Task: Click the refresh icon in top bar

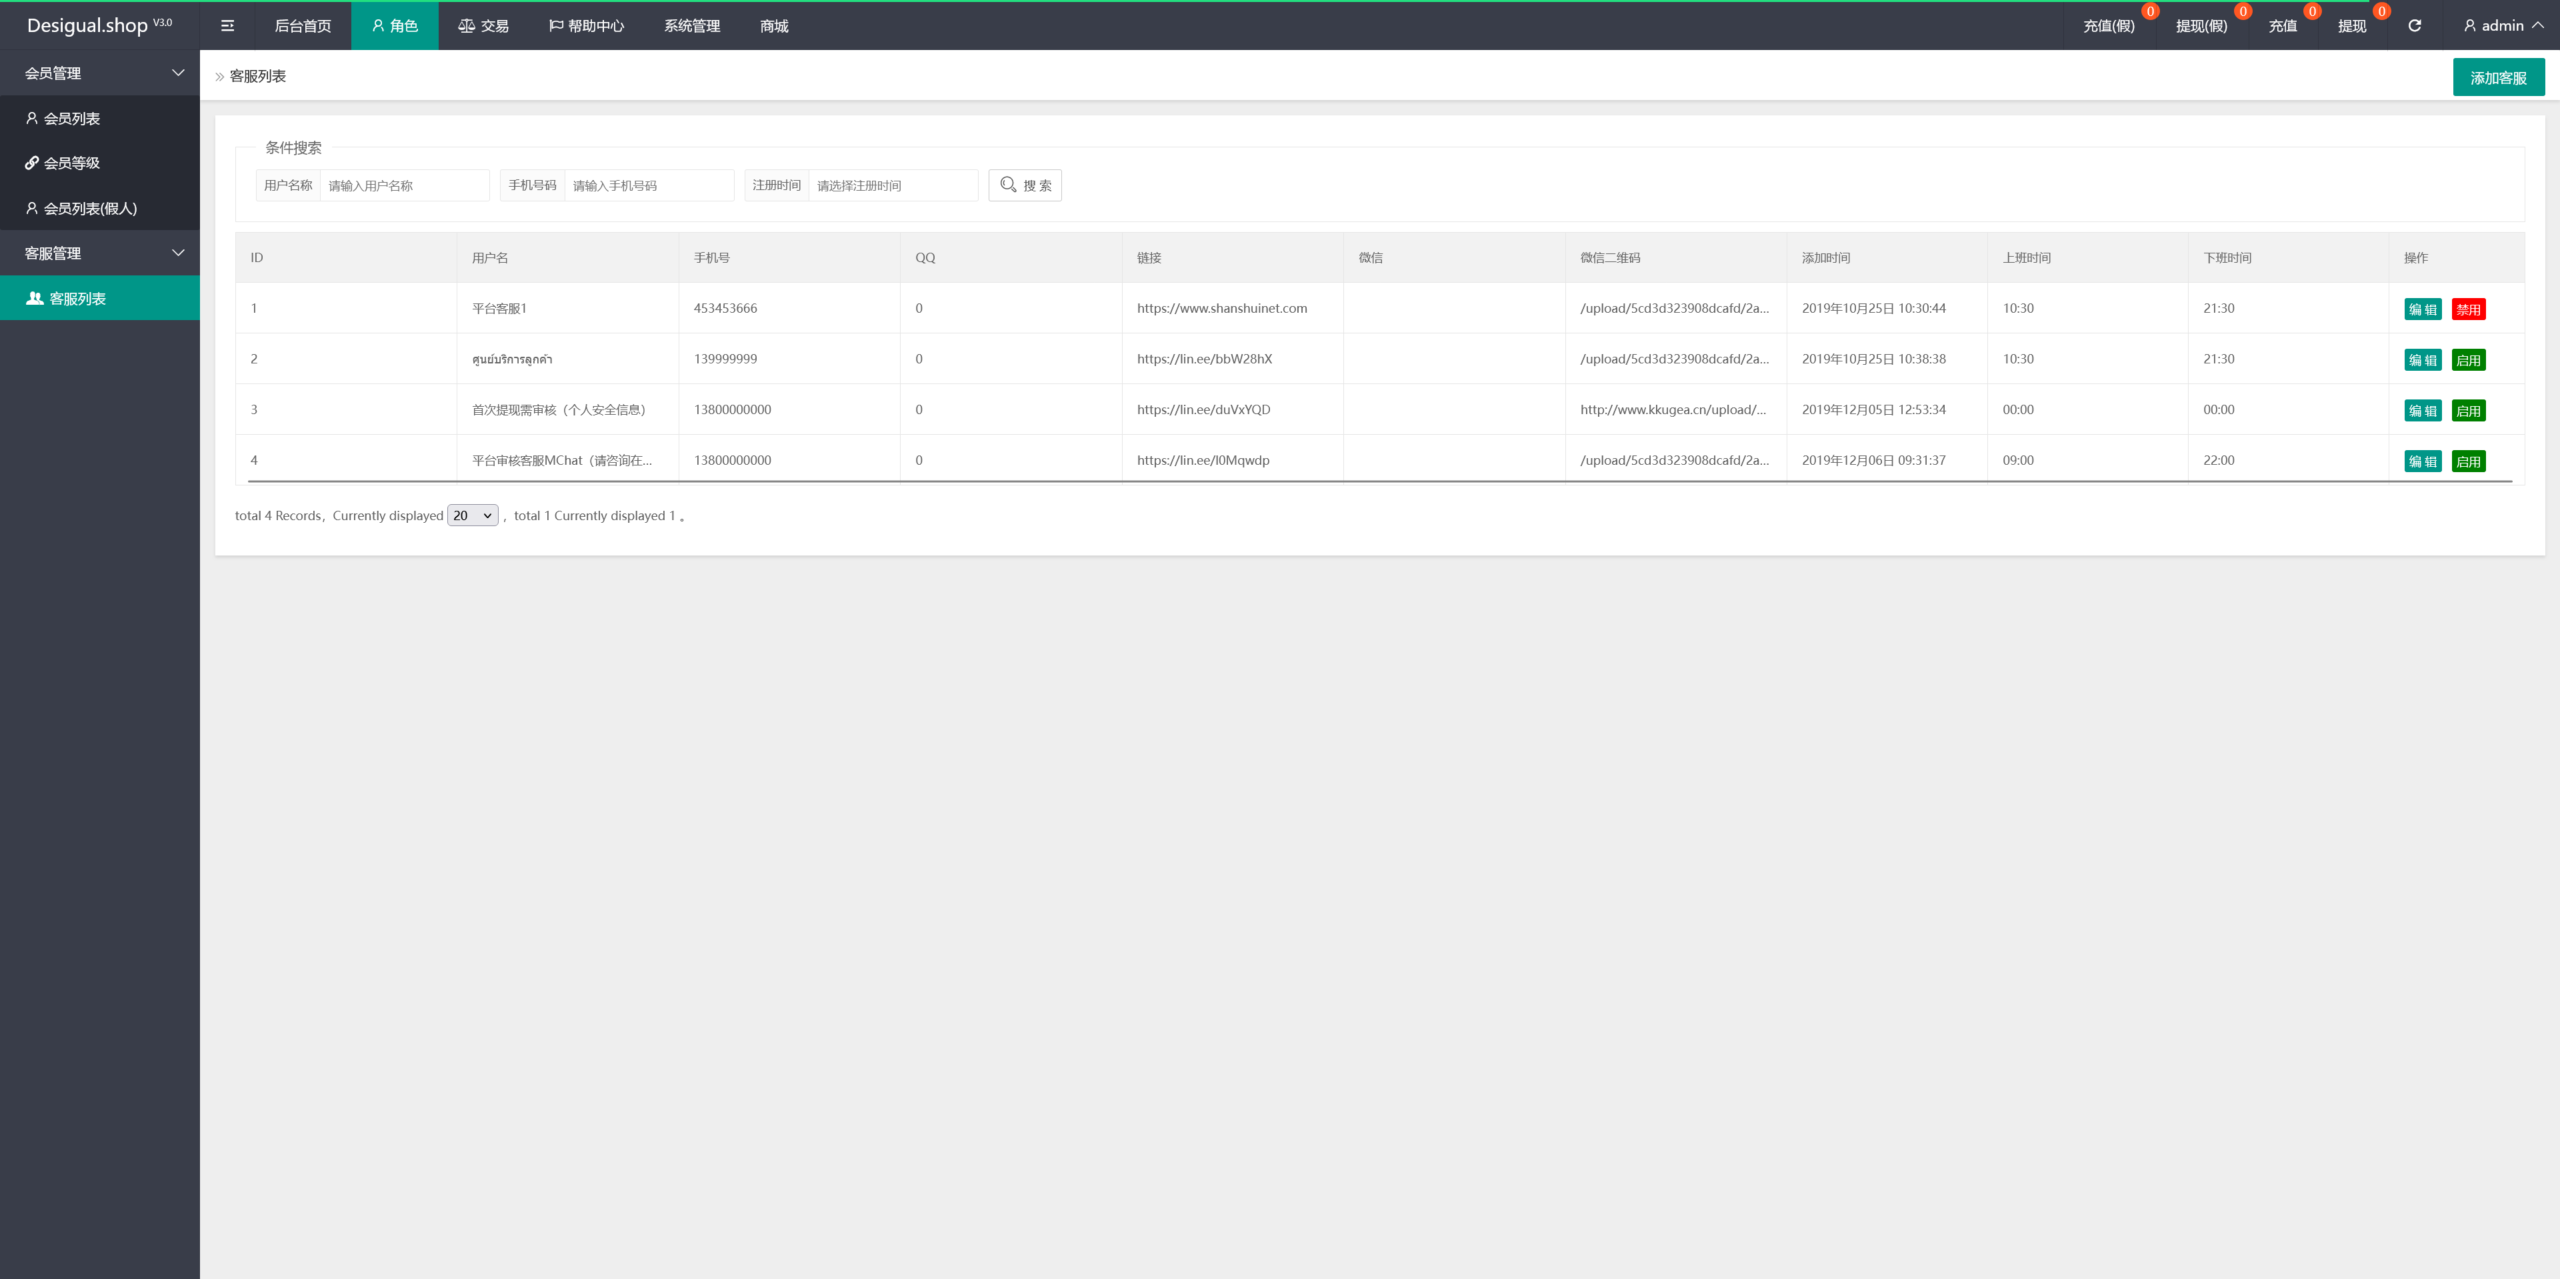Action: tap(2414, 26)
